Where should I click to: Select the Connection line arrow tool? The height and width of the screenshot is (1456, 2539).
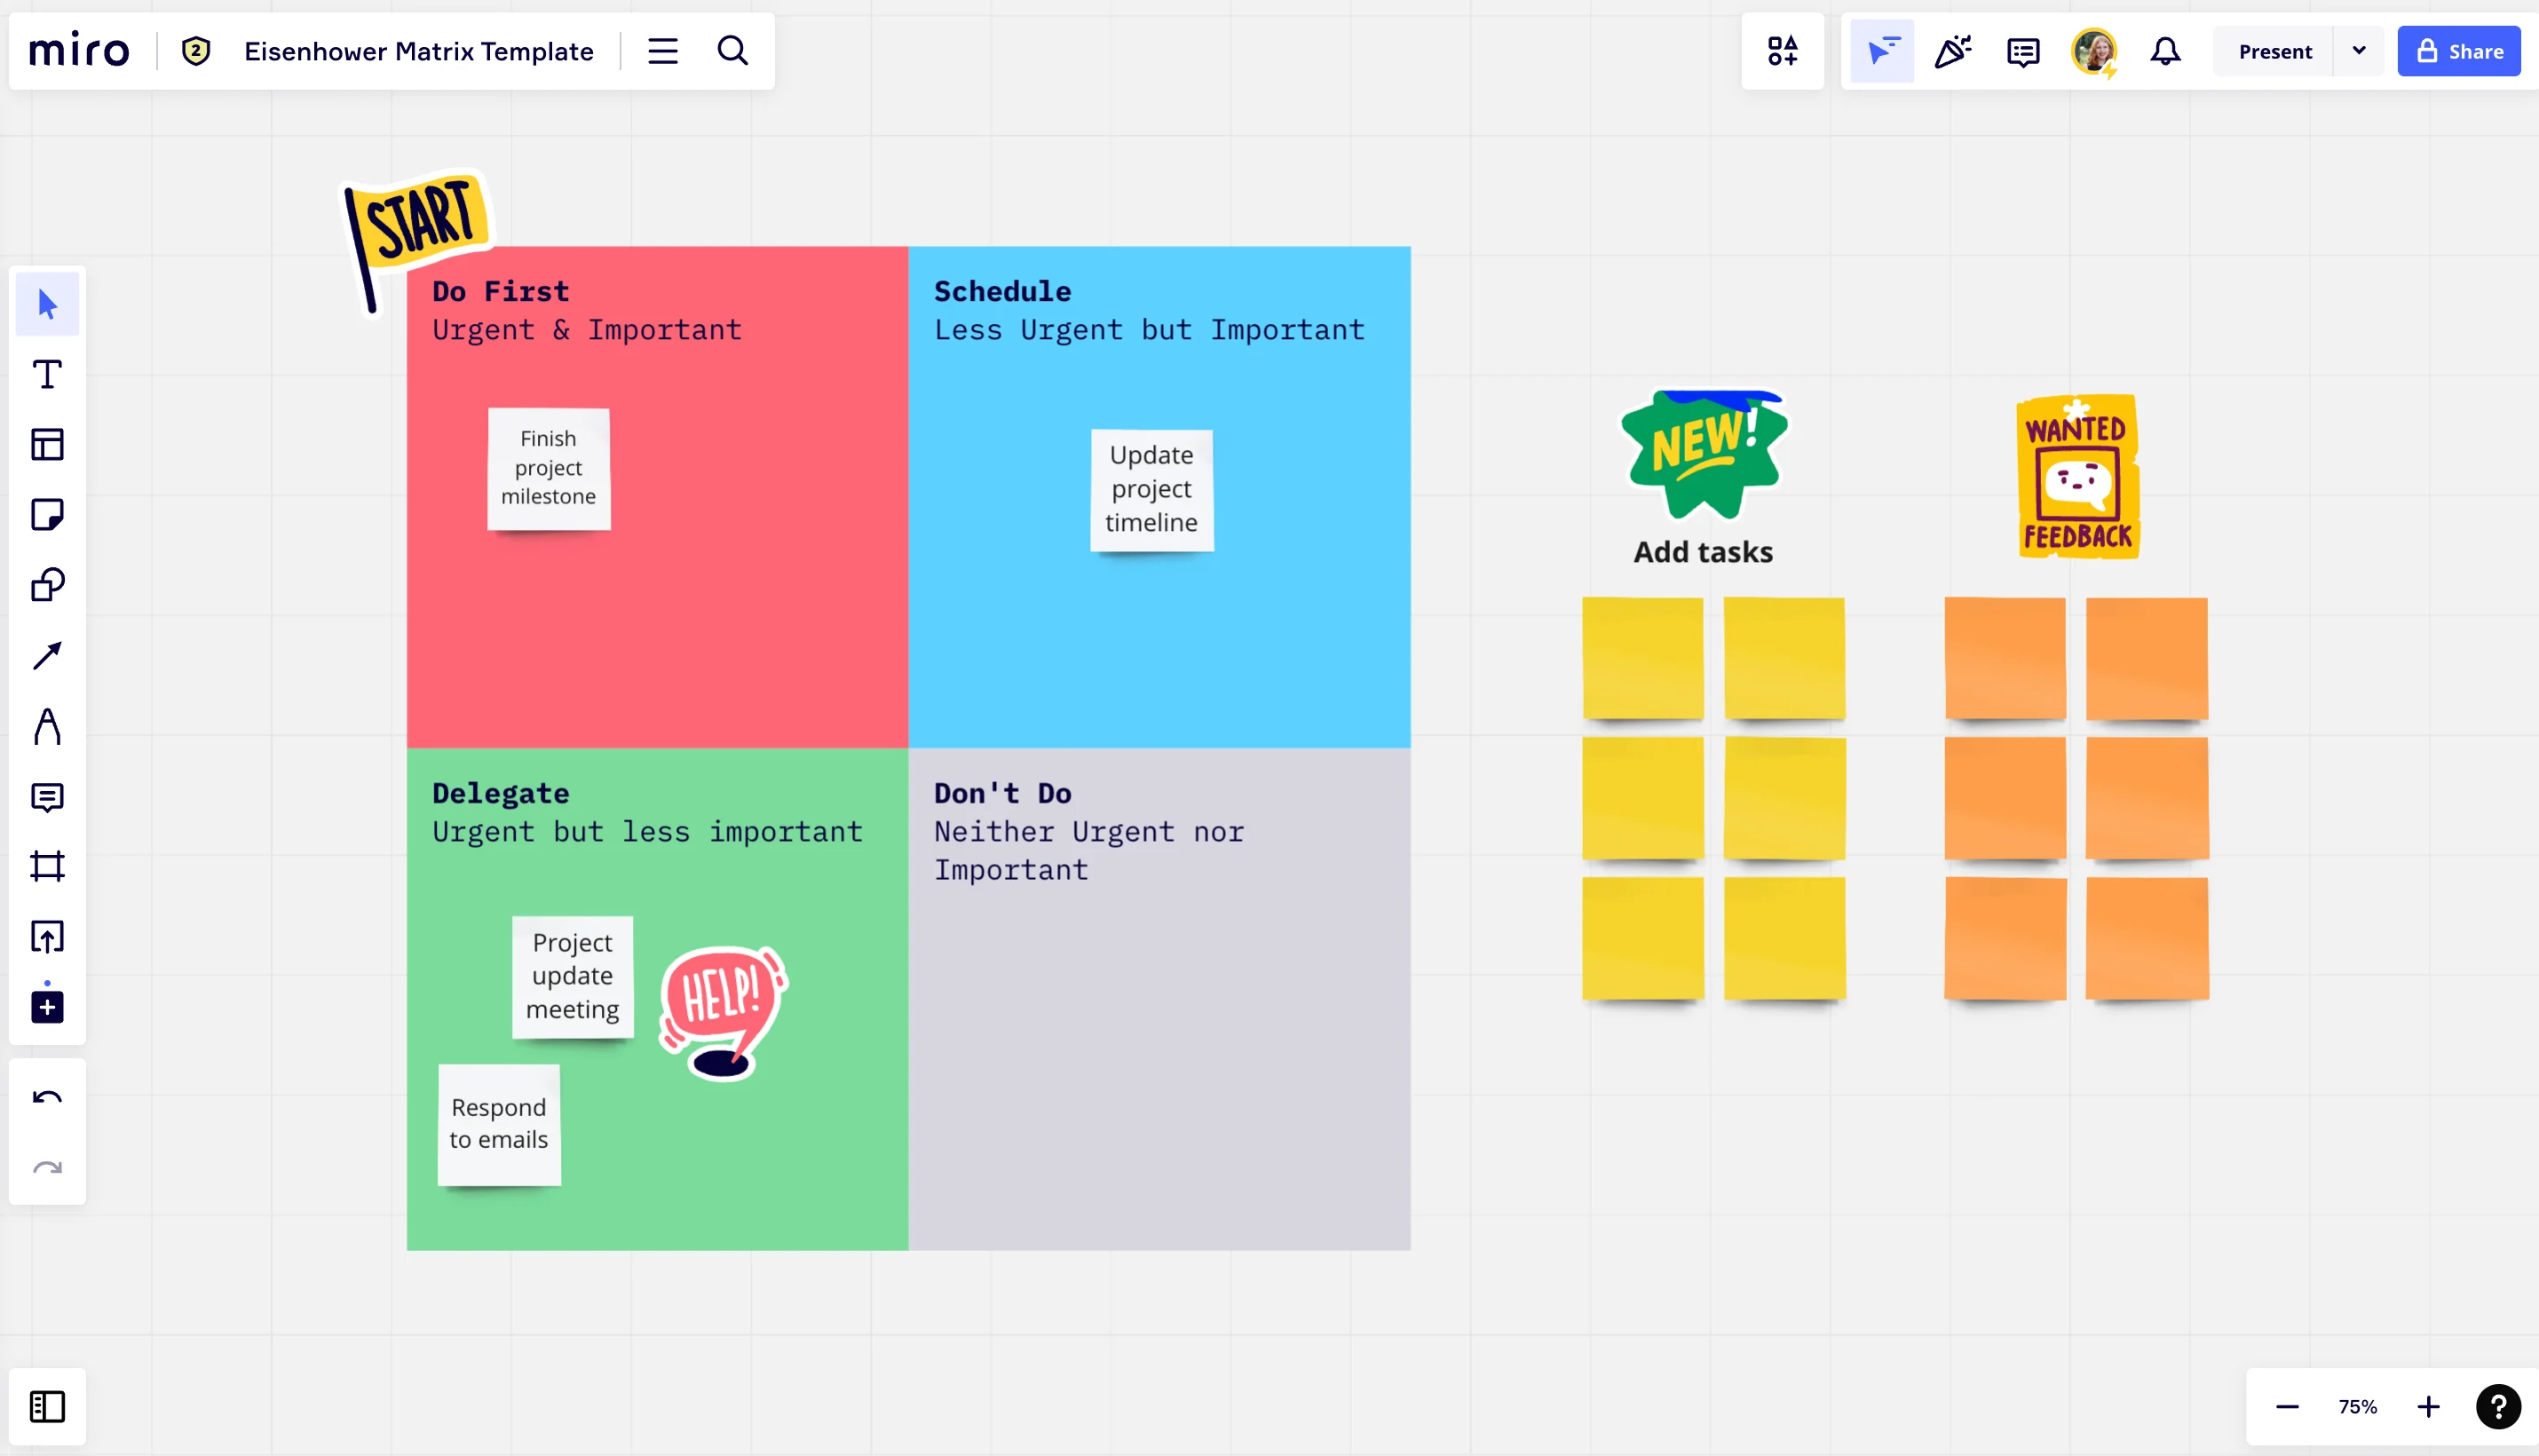pyautogui.click(x=47, y=656)
